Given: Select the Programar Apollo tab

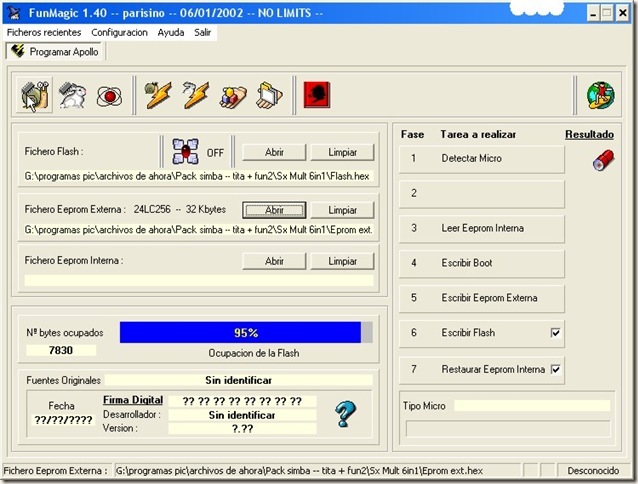Looking at the screenshot, I should click(x=56, y=52).
